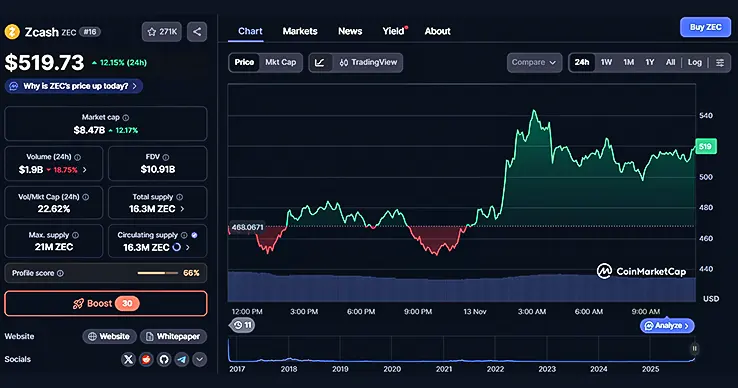The image size is (738, 388).
Task: Expand more social links chevron
Action: coord(200,360)
